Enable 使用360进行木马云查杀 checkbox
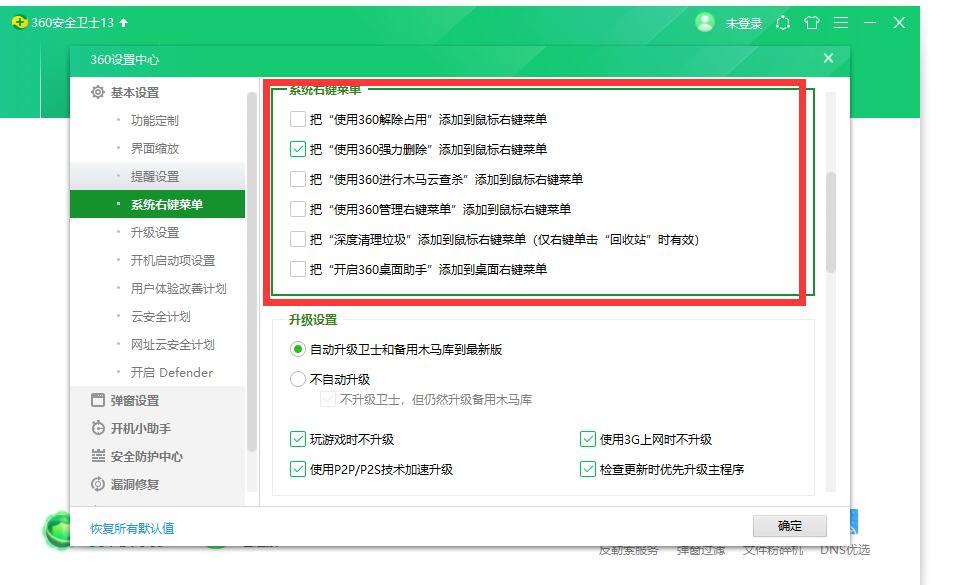Viewport: 956px width, 585px height. click(x=298, y=179)
